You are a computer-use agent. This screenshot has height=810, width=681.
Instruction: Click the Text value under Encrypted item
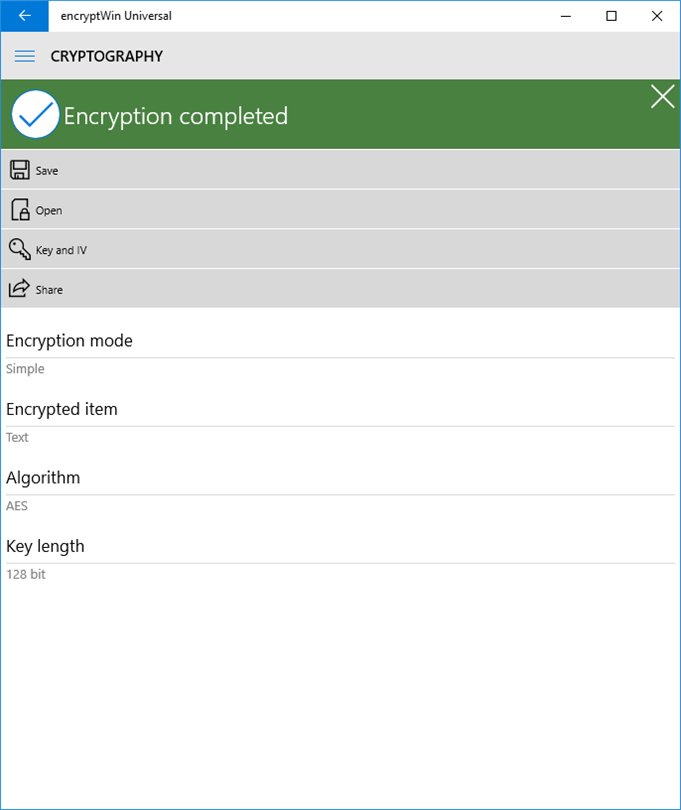tap(18, 437)
